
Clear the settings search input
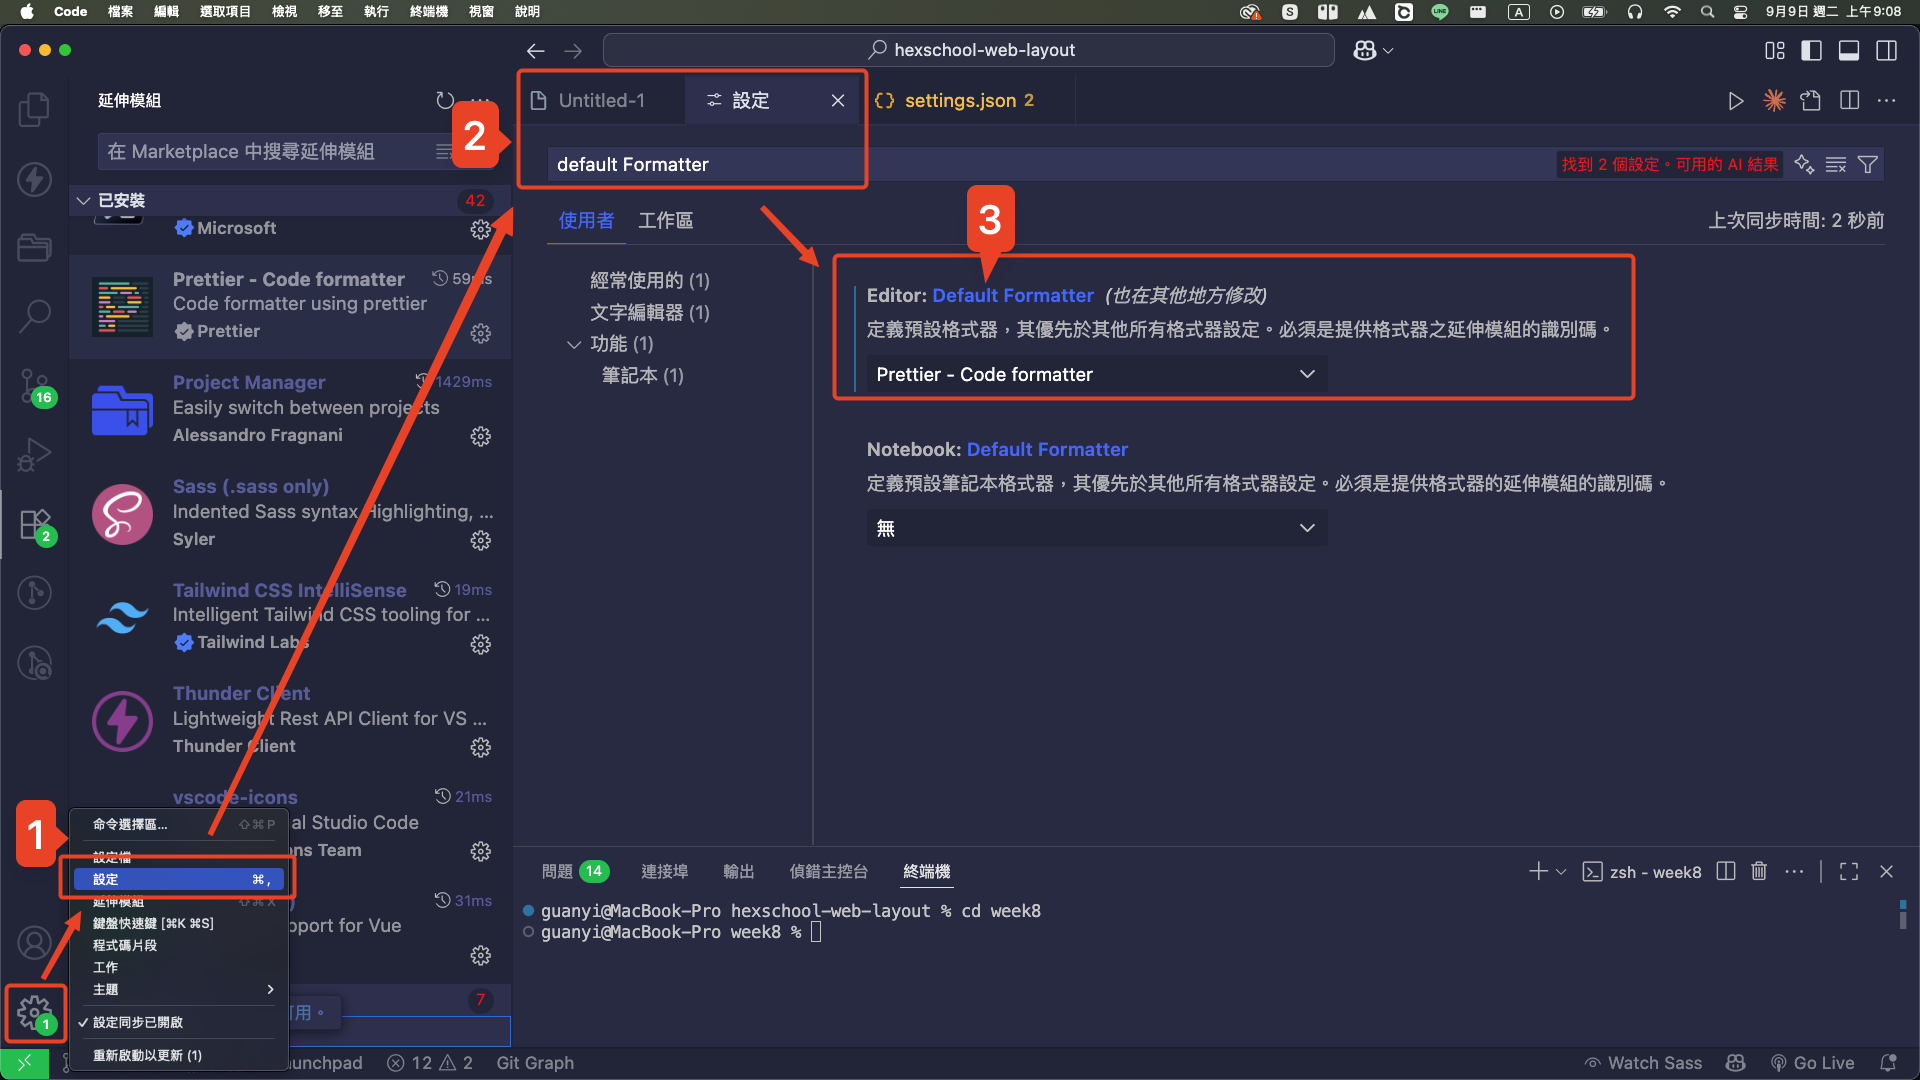1836,164
